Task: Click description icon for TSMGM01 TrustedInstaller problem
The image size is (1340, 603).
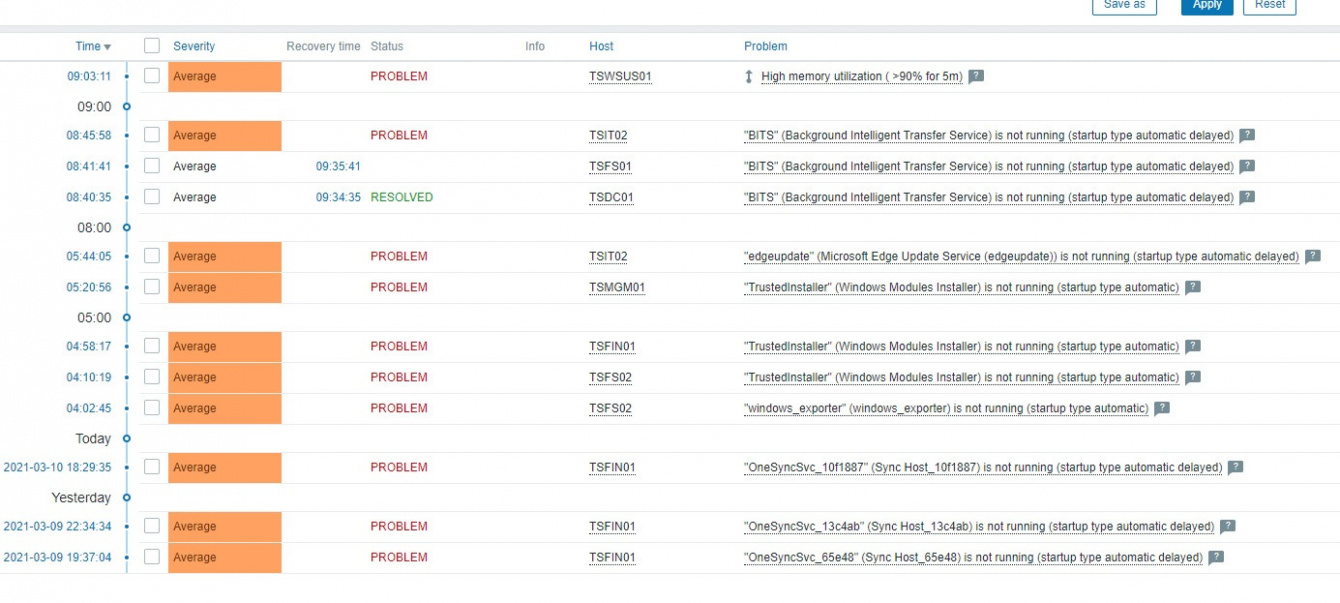Action: (1193, 287)
